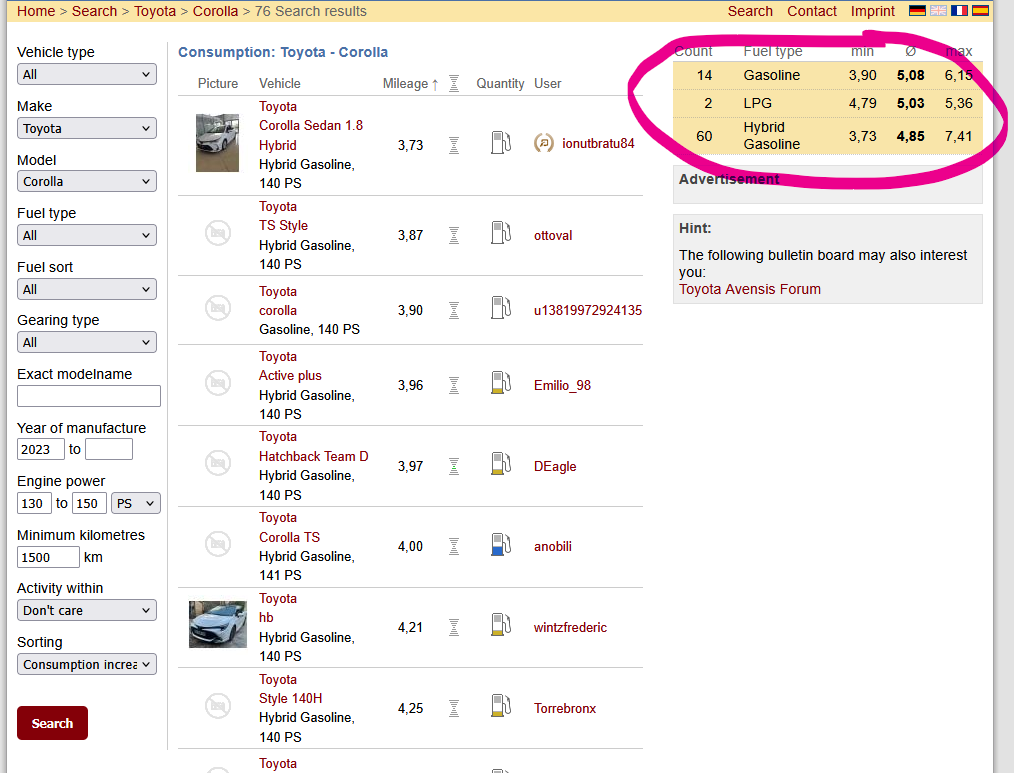
Task: Open Contact in top navigation
Action: click(x=812, y=11)
